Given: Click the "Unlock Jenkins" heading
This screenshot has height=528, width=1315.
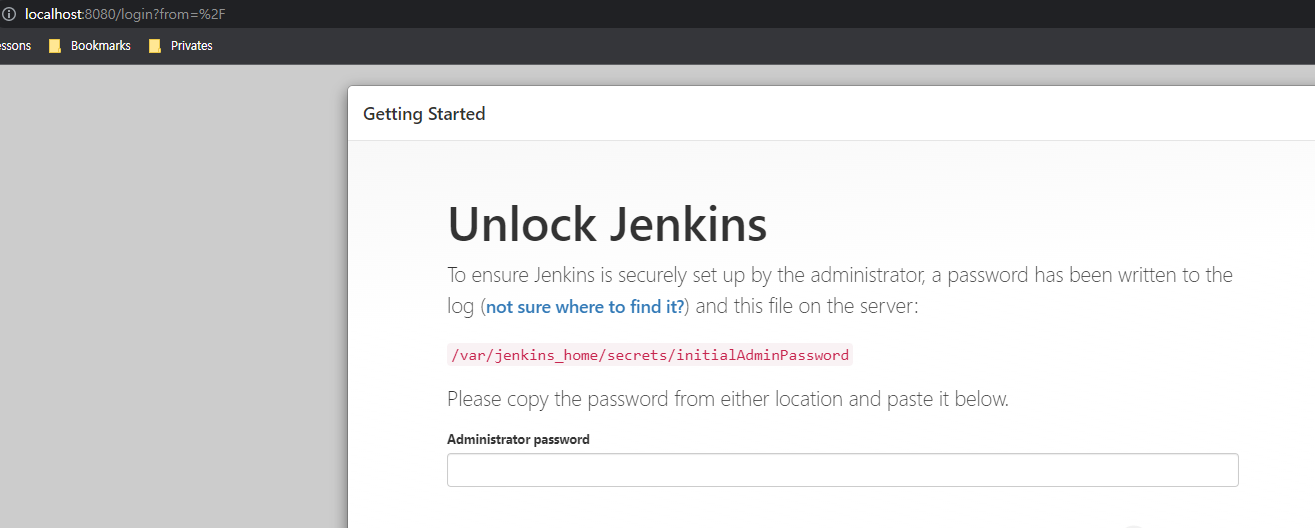Looking at the screenshot, I should pos(607,224).
